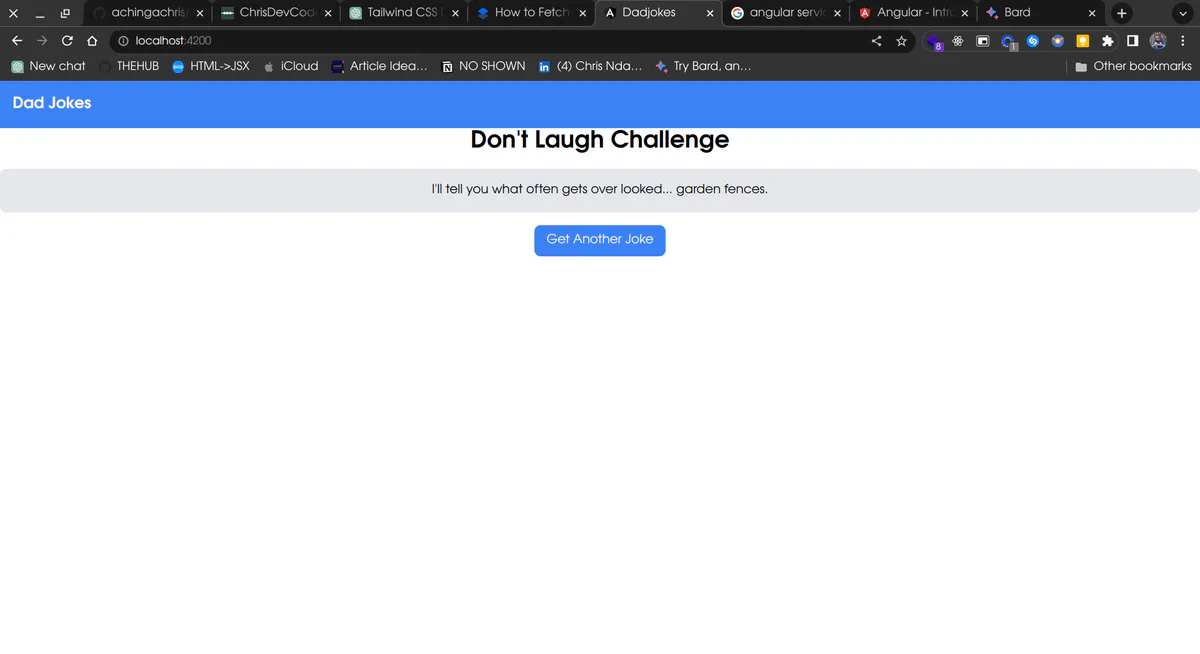The height and width of the screenshot is (654, 1200).
Task: Open the Shazam extension icon
Action: [1033, 41]
